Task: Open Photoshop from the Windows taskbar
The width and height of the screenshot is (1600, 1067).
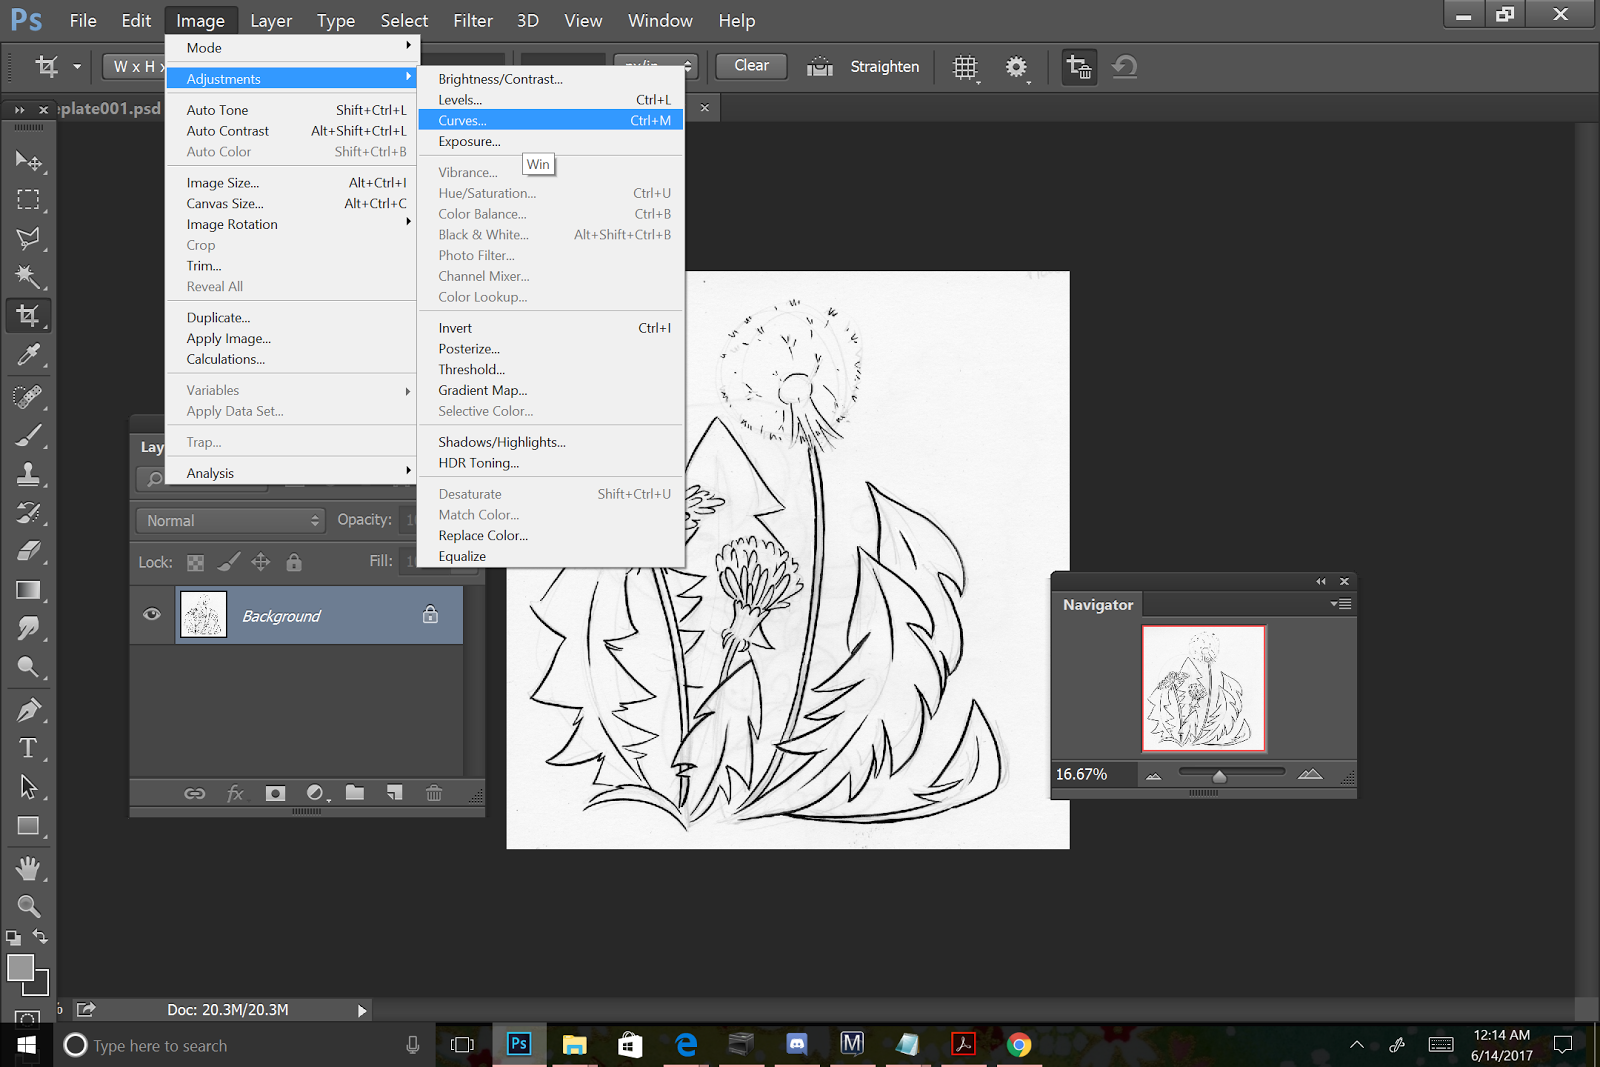Action: pyautogui.click(x=519, y=1044)
